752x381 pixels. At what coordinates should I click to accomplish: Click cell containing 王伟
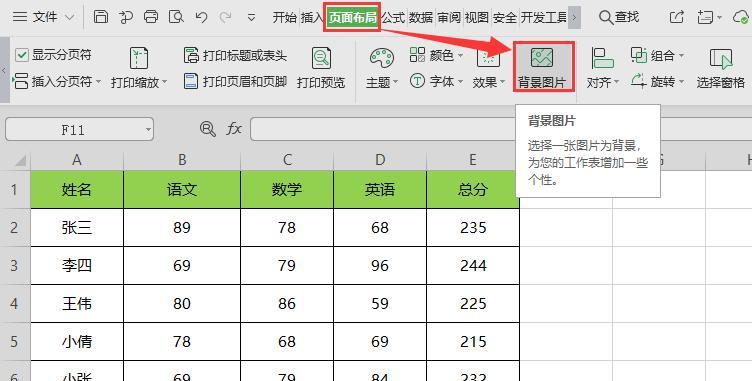click(77, 303)
